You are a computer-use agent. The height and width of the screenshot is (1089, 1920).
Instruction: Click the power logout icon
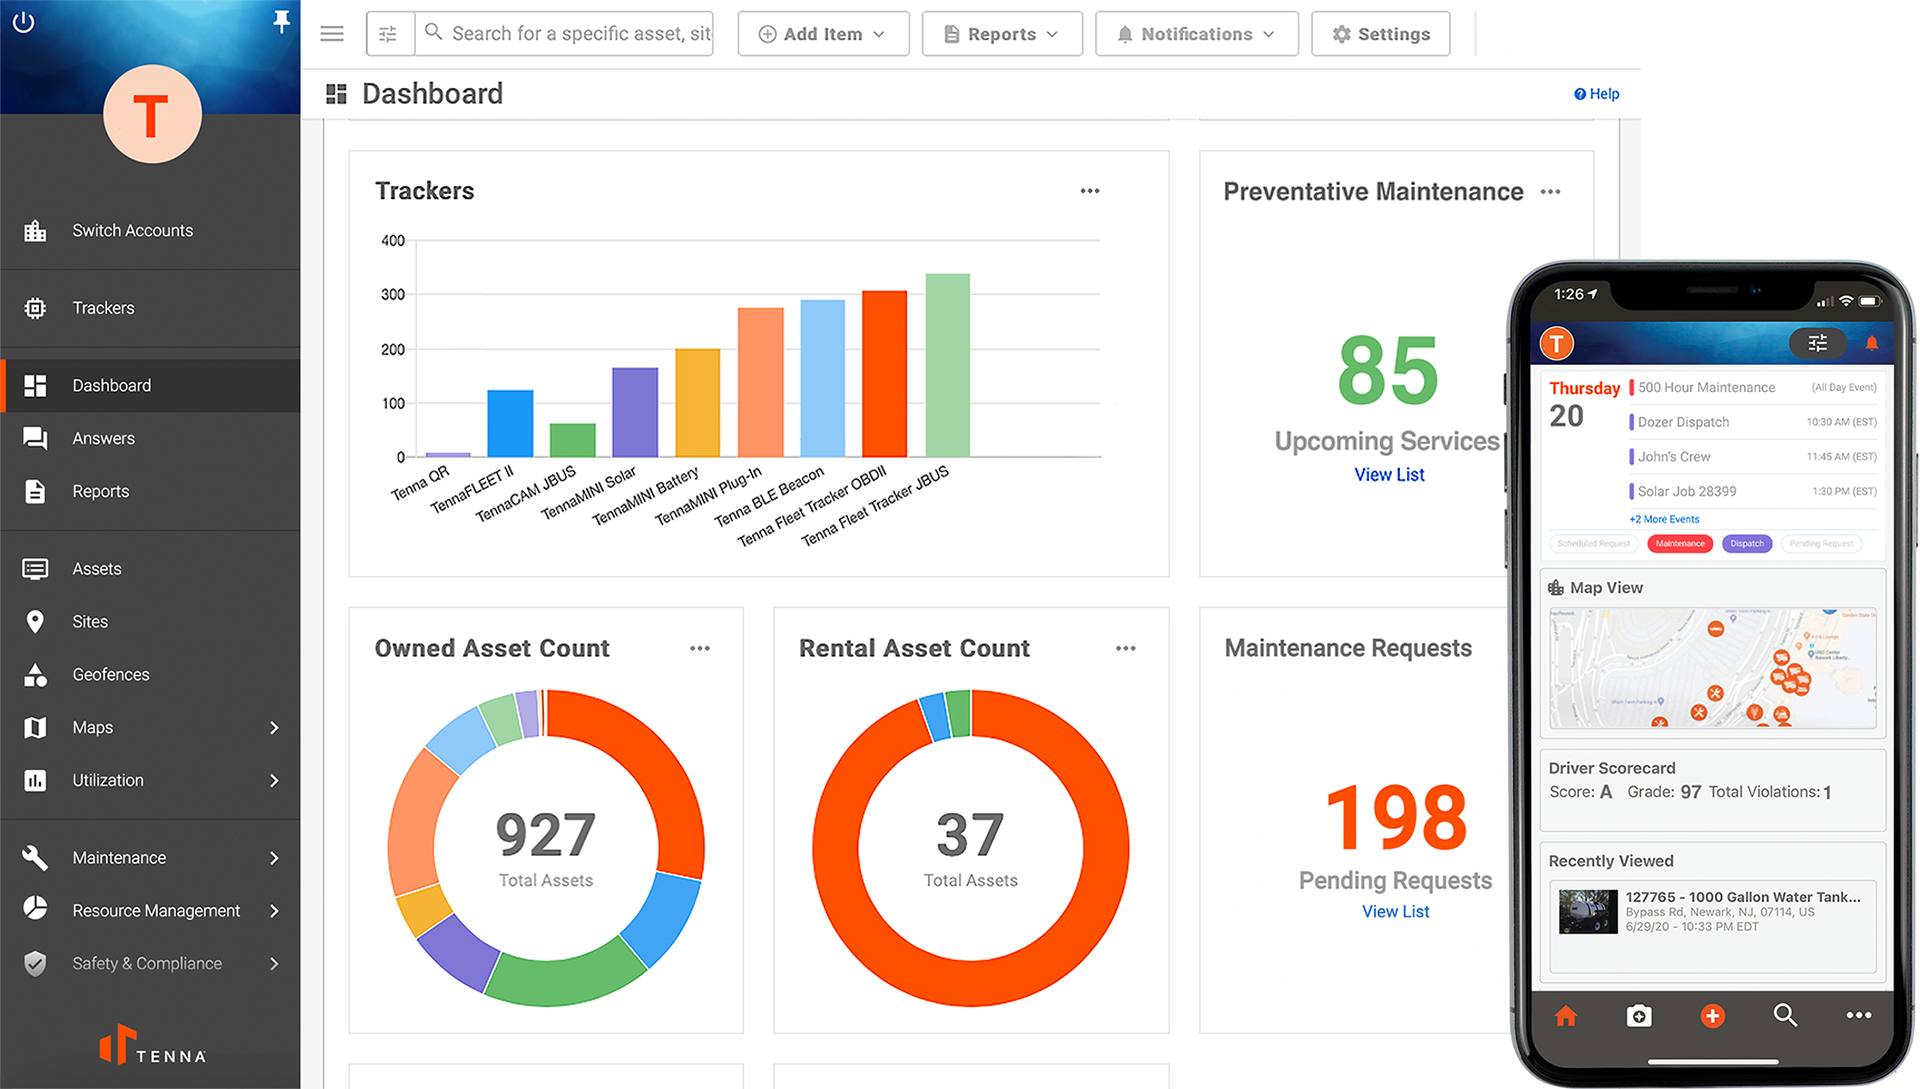pos(23,22)
